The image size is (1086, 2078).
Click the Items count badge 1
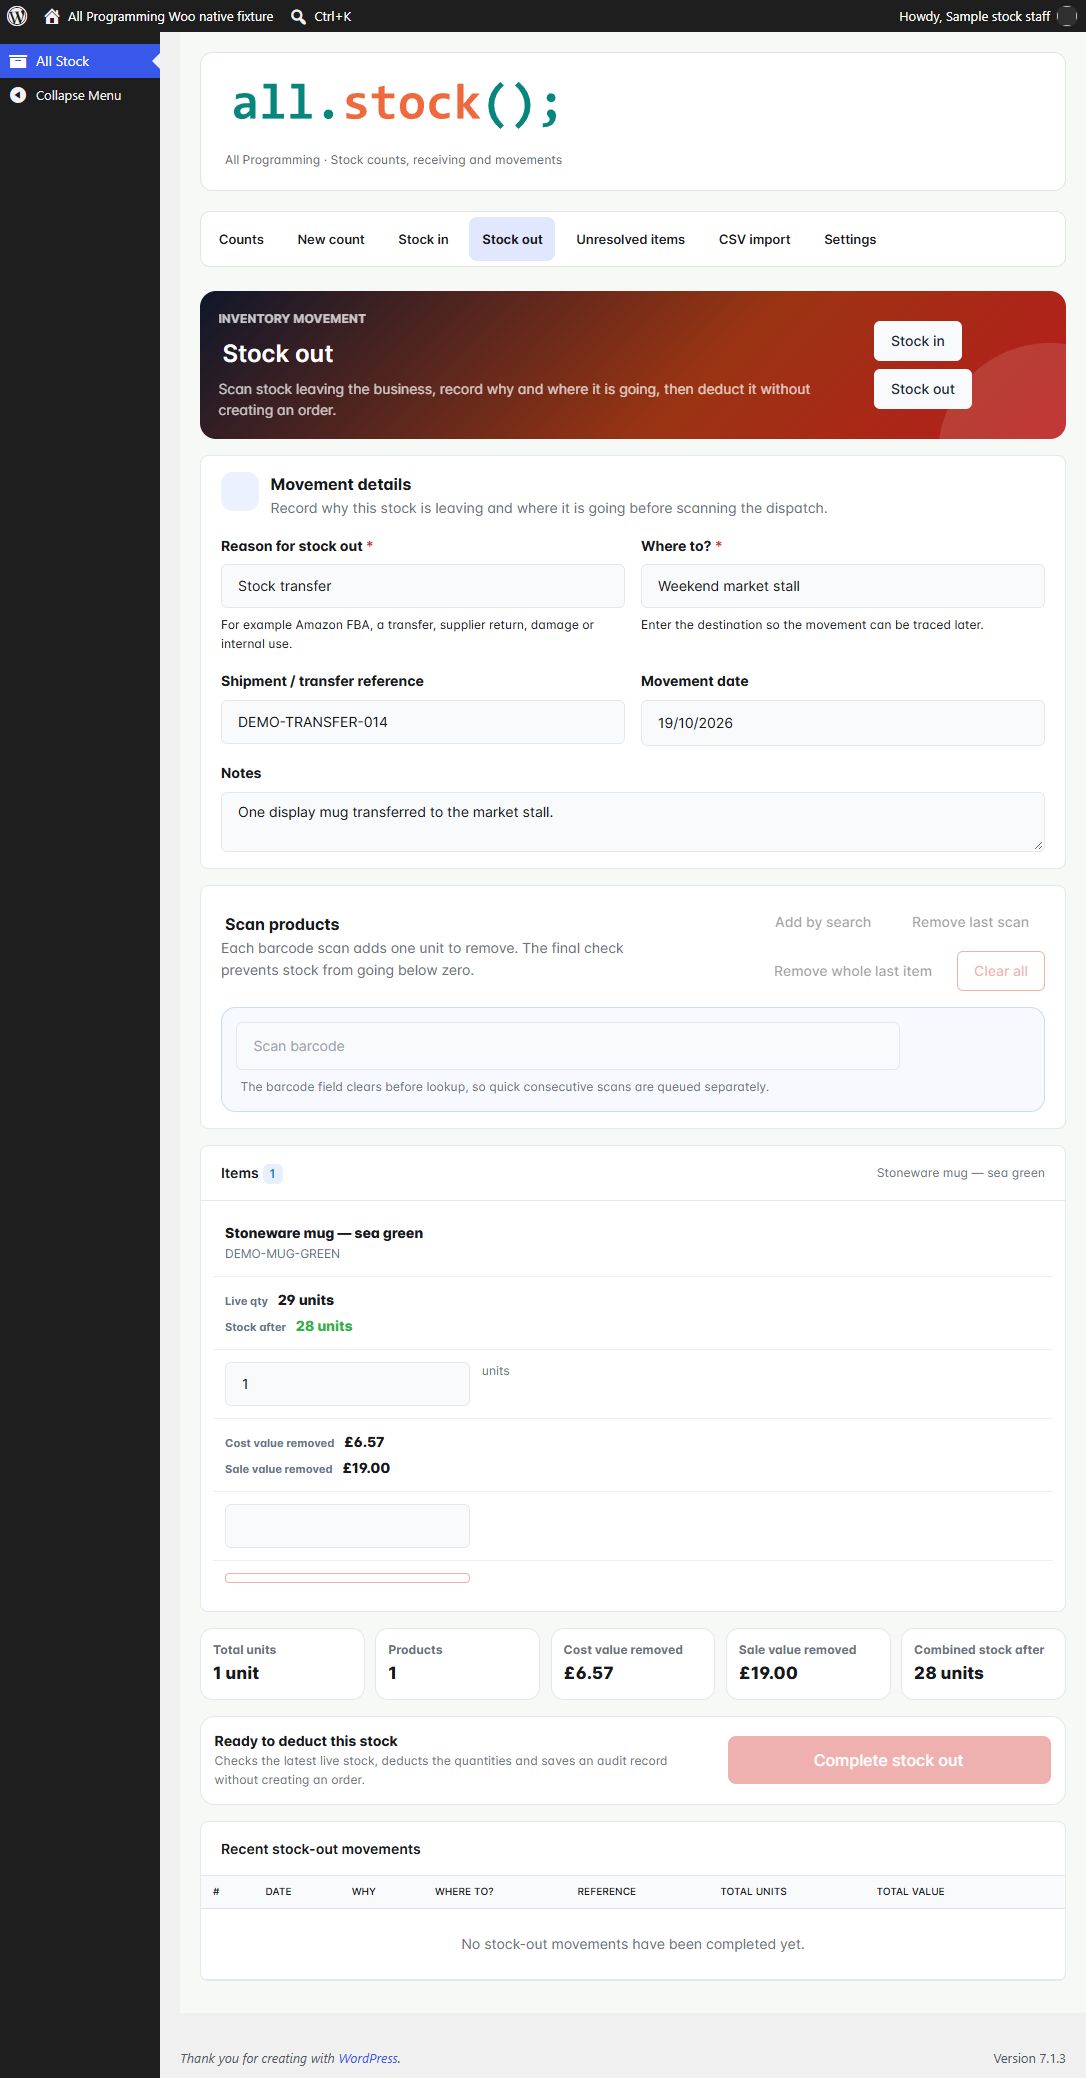[x=272, y=1173]
